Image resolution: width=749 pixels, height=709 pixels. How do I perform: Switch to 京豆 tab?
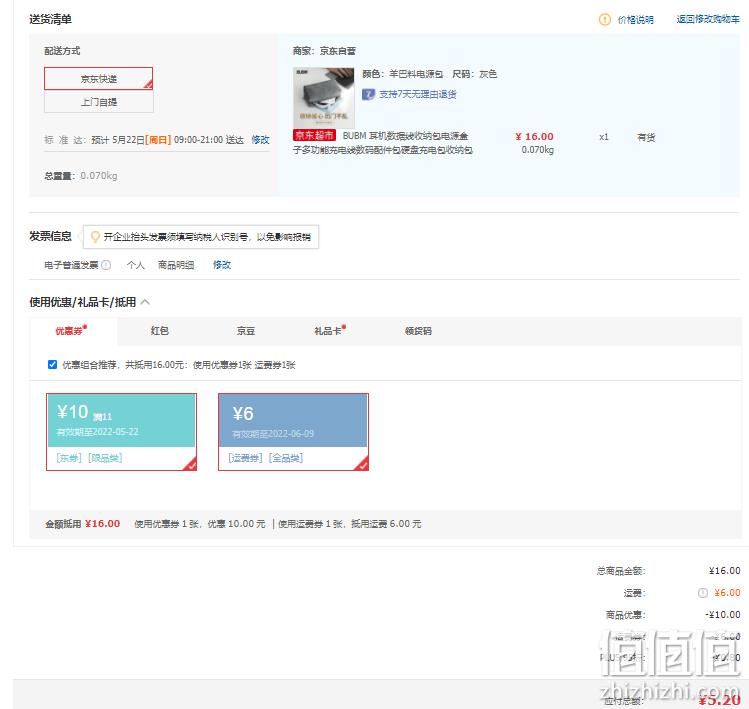coord(246,331)
